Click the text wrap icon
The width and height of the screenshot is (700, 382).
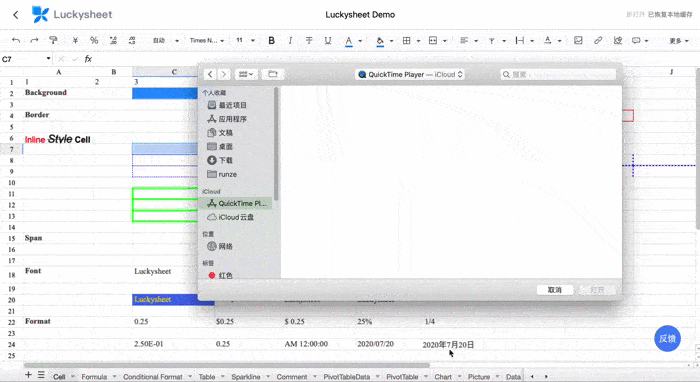[520, 41]
